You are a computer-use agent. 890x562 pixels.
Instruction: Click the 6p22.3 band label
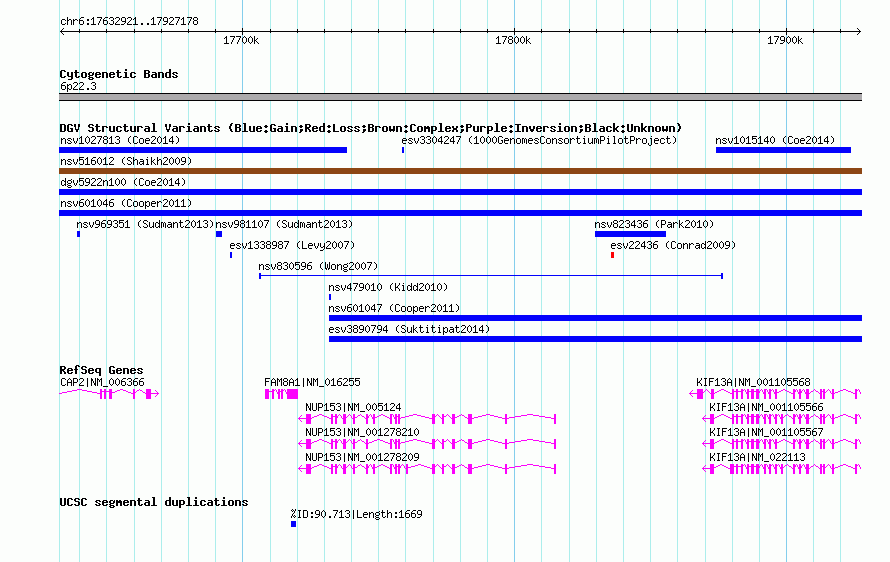click(78, 86)
